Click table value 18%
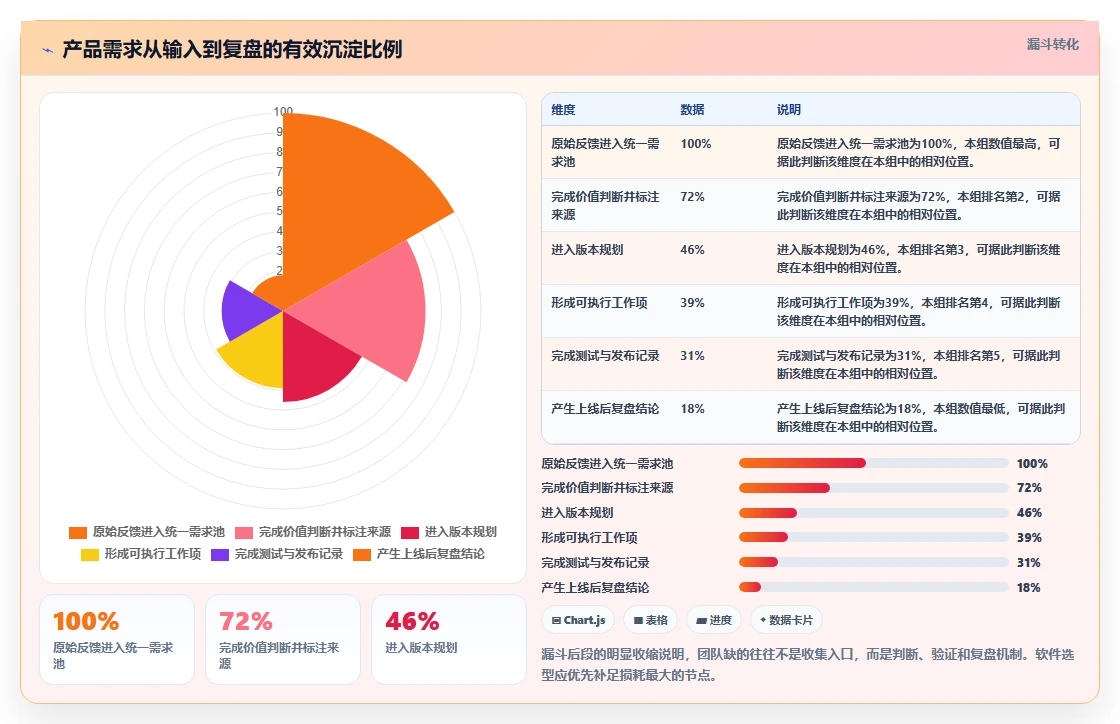The image size is (1120, 724). (x=692, y=408)
